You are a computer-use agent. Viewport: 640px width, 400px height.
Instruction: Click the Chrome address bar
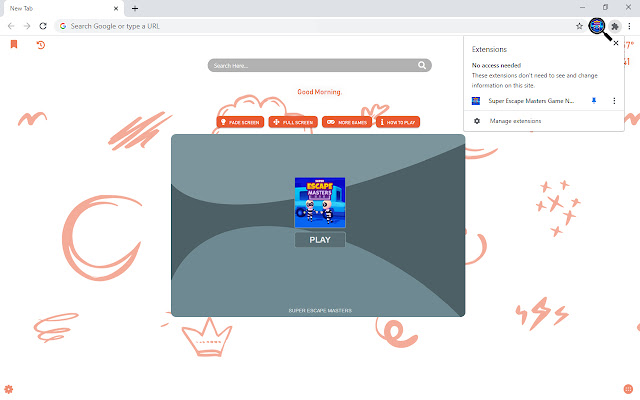click(320, 26)
